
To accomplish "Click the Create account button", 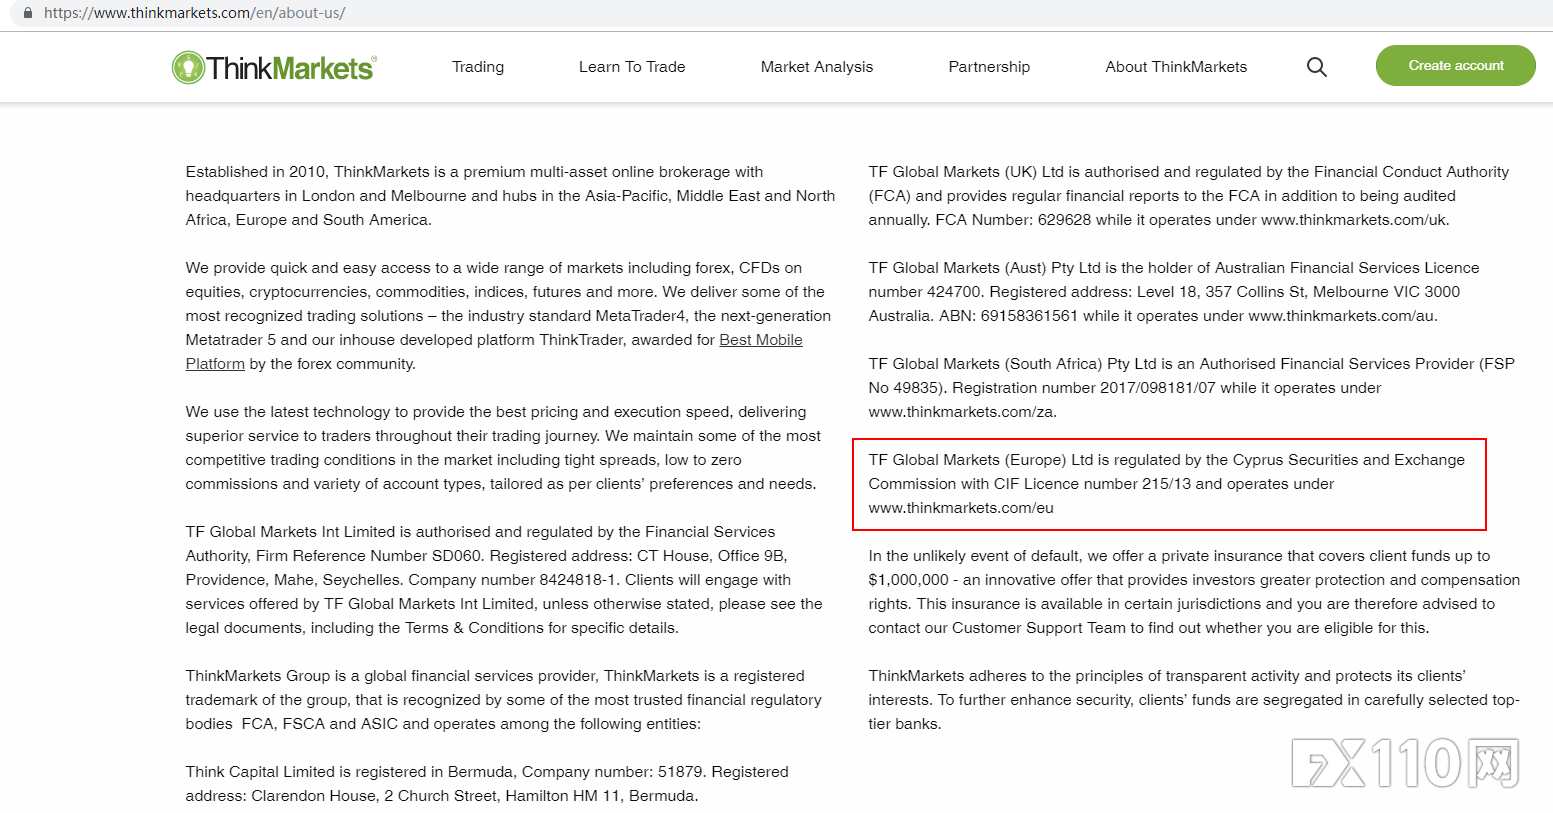I will coord(1456,65).
